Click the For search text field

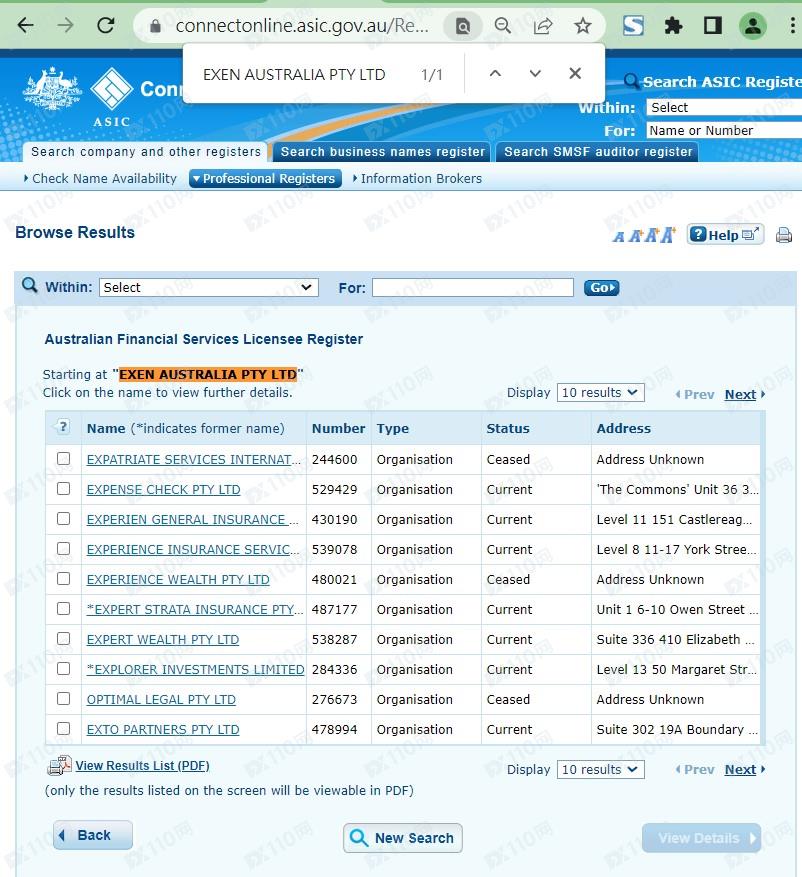pyautogui.click(x=472, y=287)
